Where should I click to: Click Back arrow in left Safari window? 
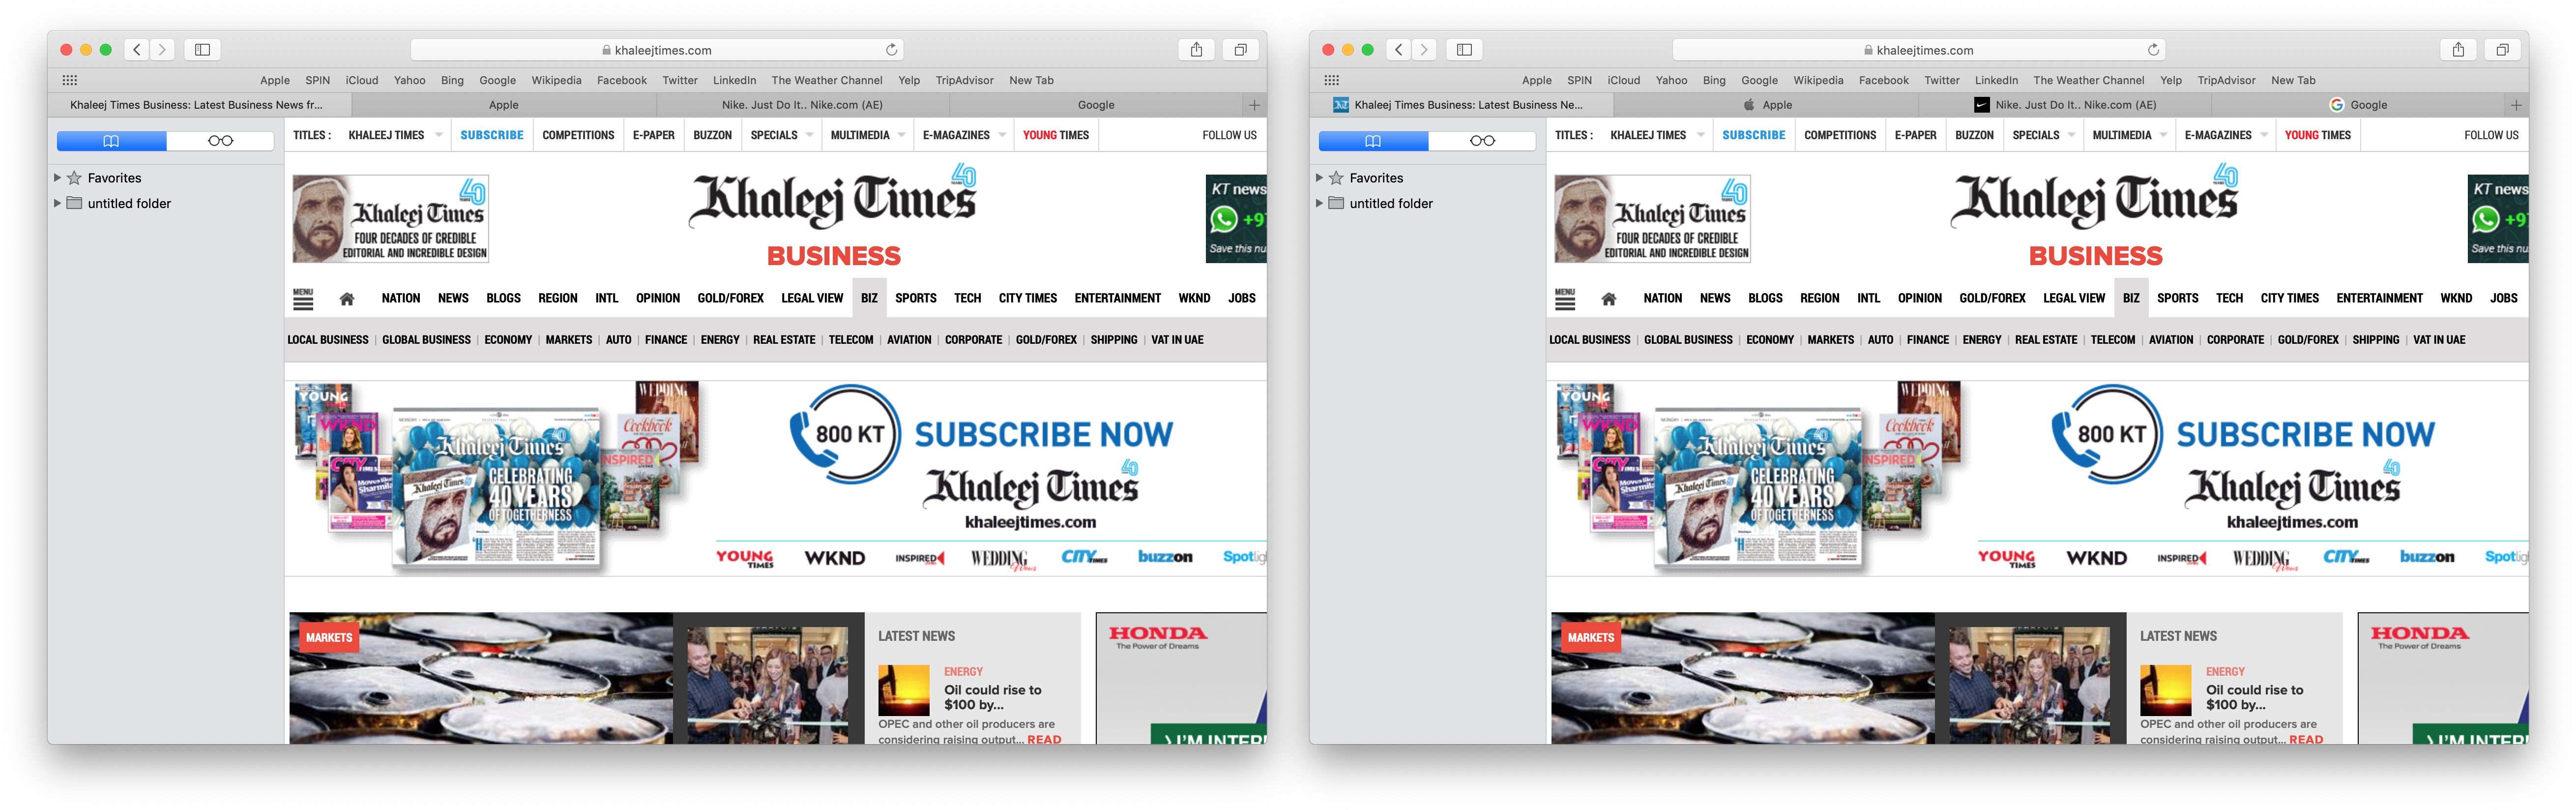click(137, 49)
